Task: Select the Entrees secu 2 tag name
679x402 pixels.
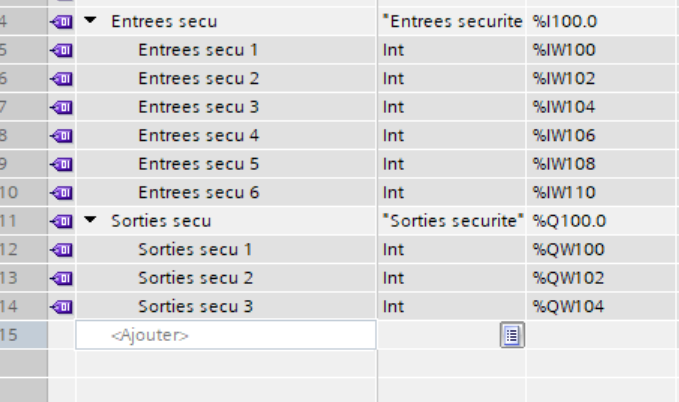Action: click(x=198, y=78)
